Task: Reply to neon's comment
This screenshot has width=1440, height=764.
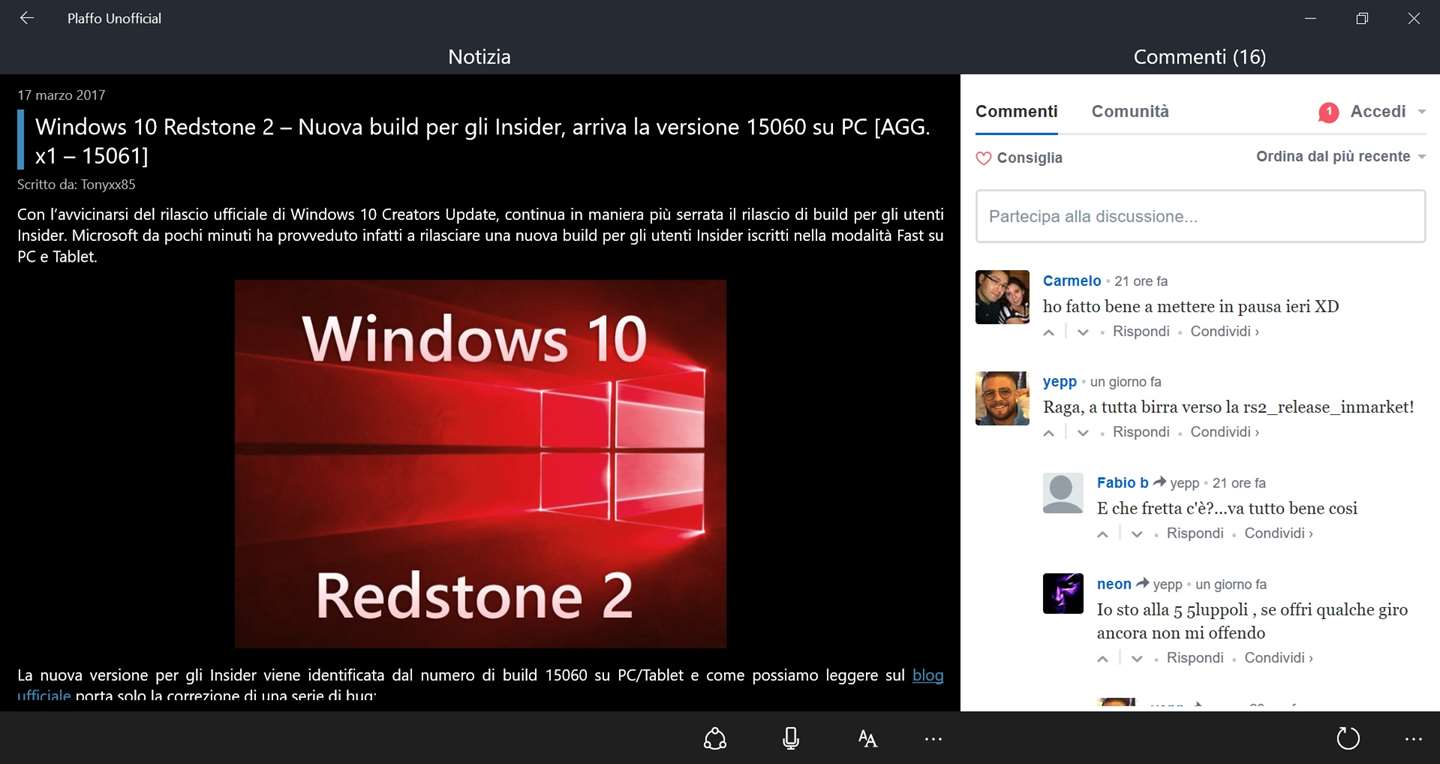Action: click(x=1195, y=658)
